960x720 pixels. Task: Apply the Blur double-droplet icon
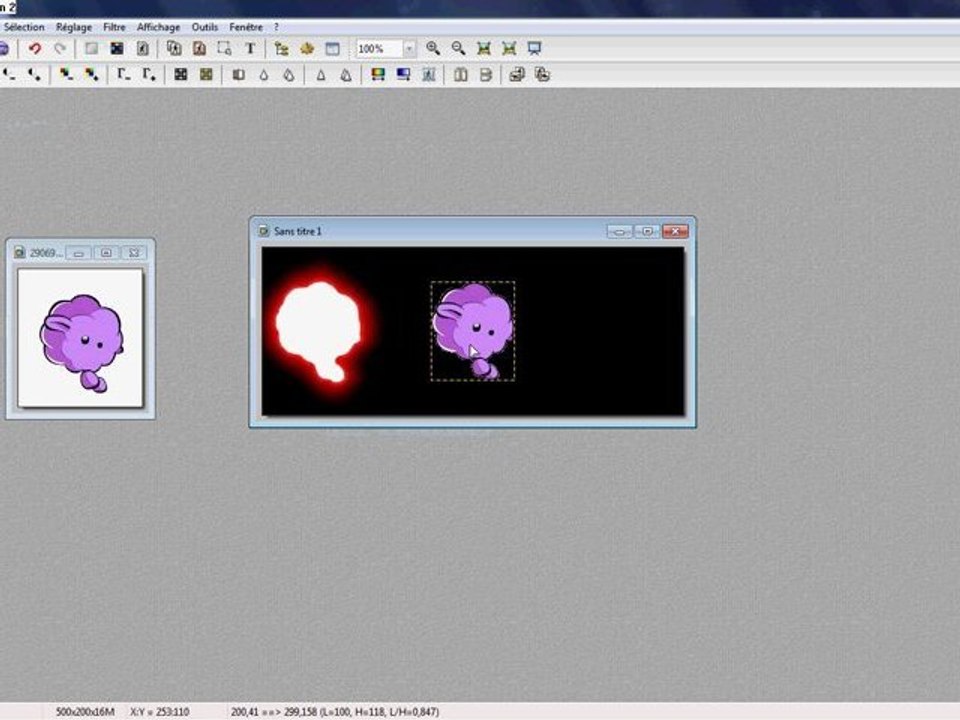coord(289,75)
